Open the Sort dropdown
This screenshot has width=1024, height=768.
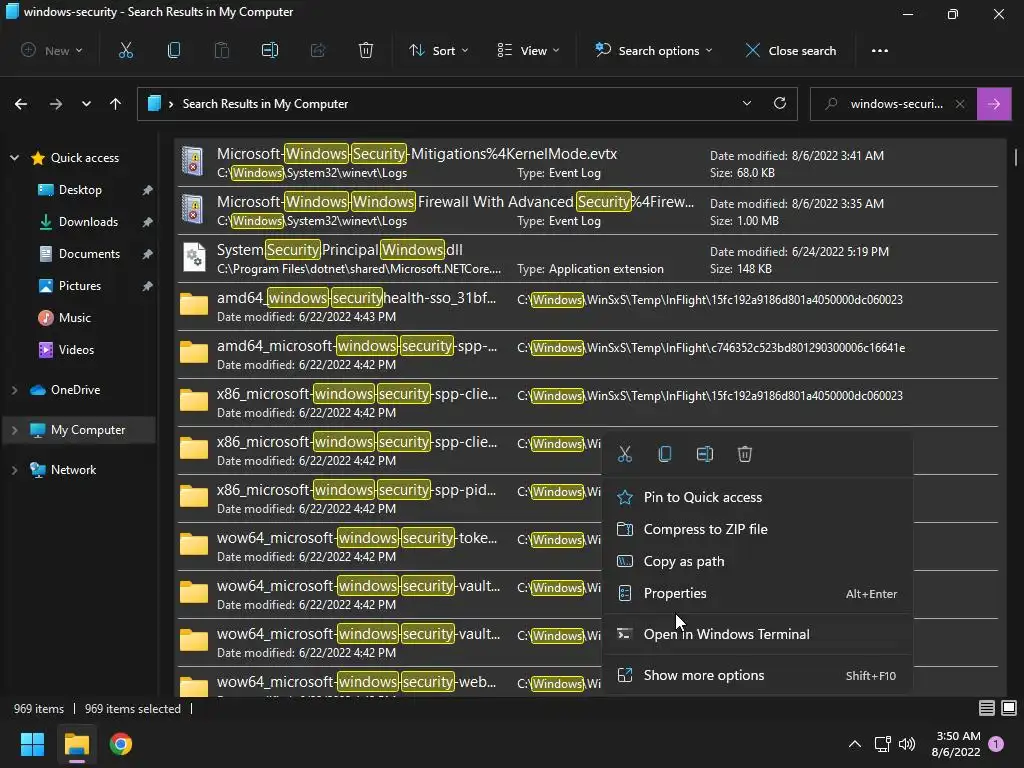[438, 50]
